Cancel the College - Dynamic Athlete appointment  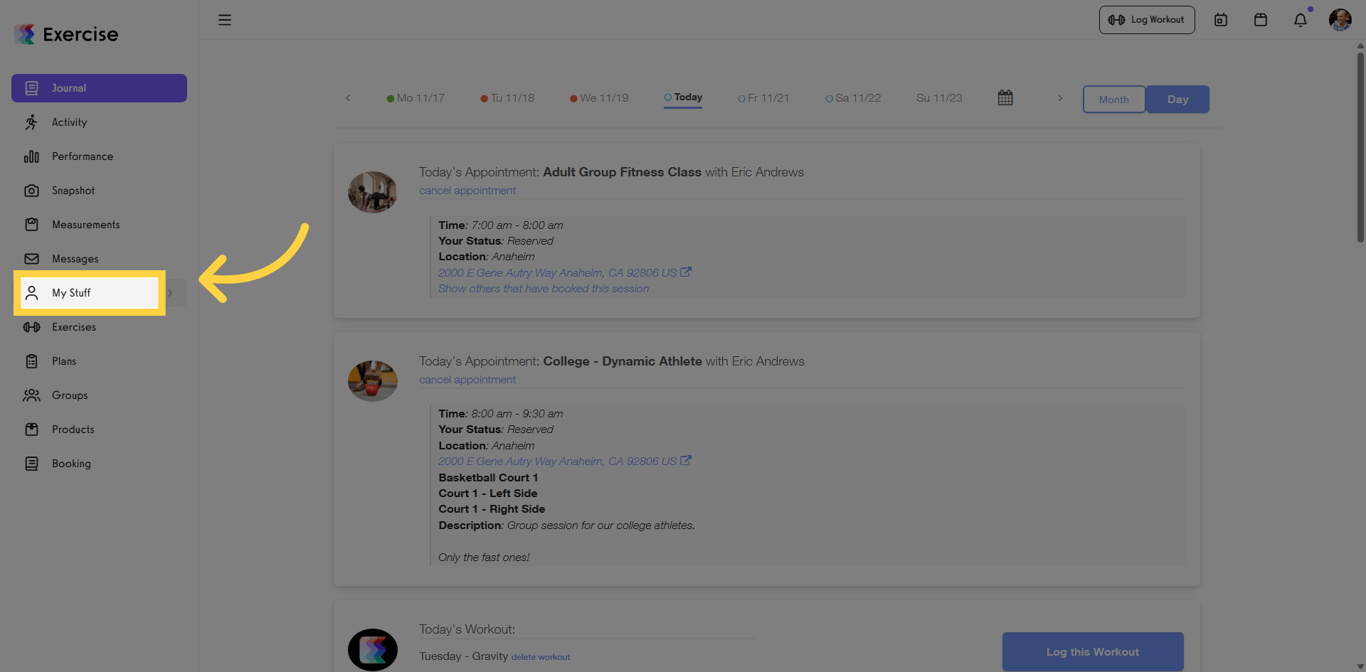pyautogui.click(x=467, y=379)
